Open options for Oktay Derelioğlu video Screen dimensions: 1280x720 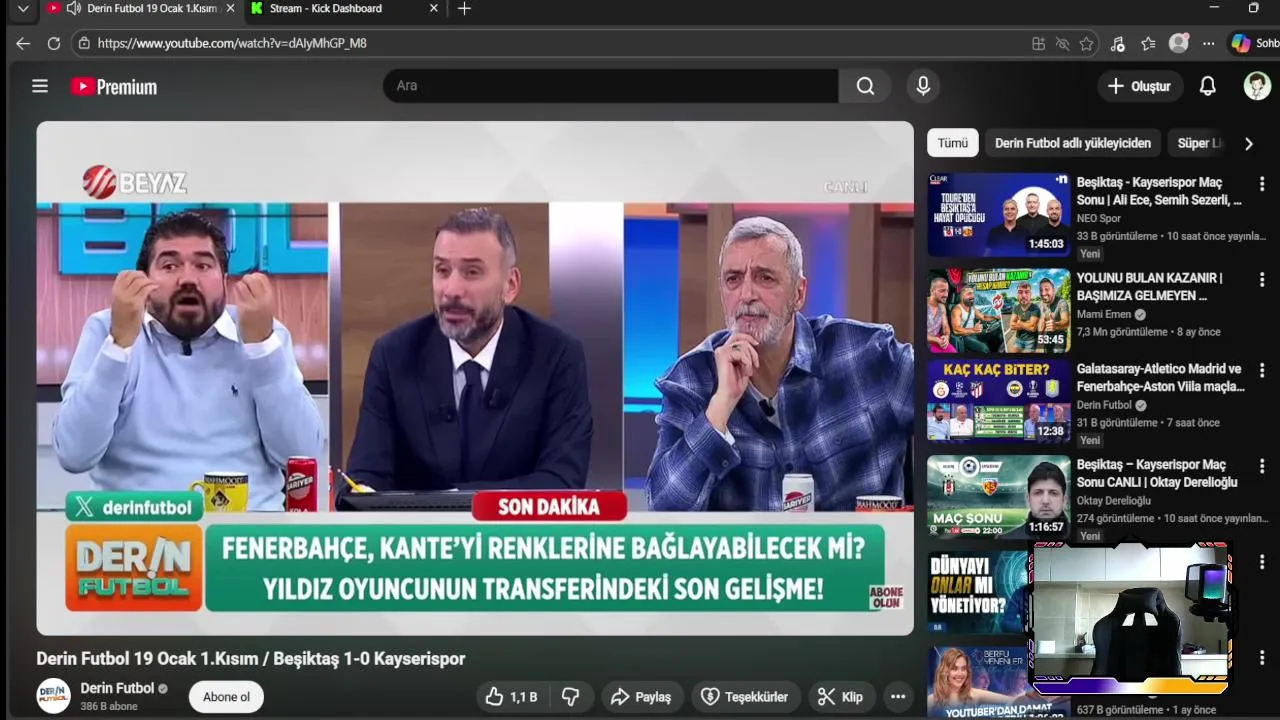click(1262, 467)
